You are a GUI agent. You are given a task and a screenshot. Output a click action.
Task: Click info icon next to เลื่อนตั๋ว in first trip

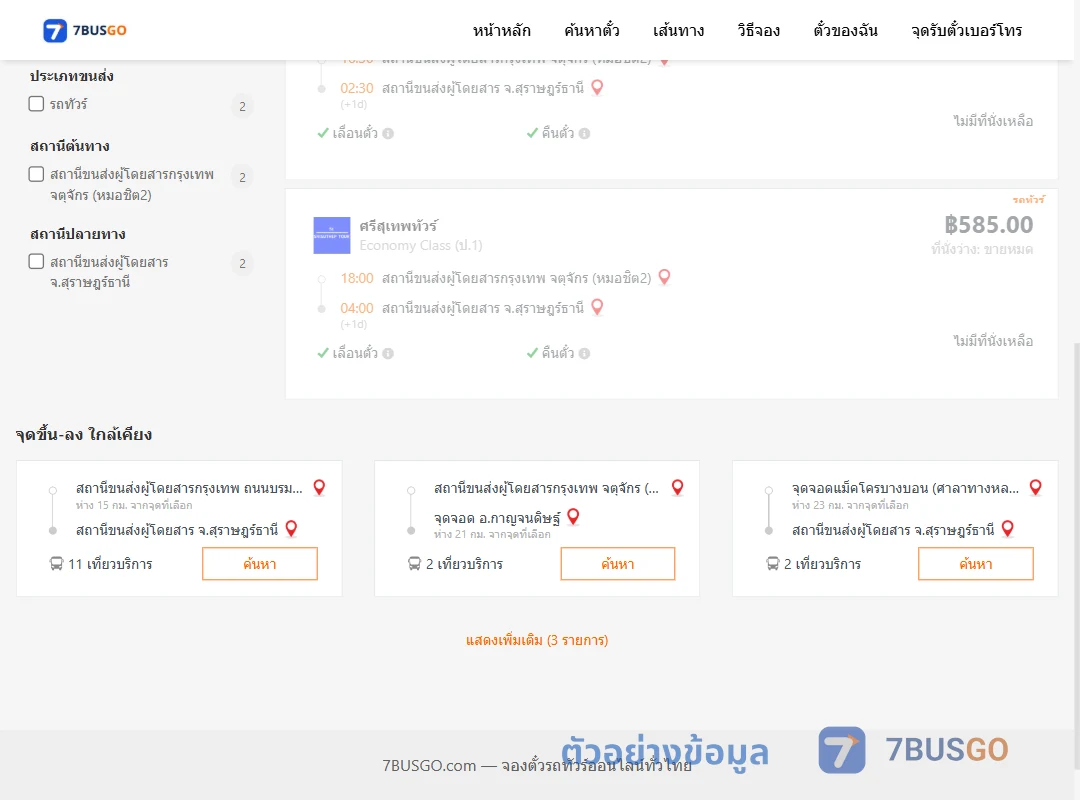[388, 134]
